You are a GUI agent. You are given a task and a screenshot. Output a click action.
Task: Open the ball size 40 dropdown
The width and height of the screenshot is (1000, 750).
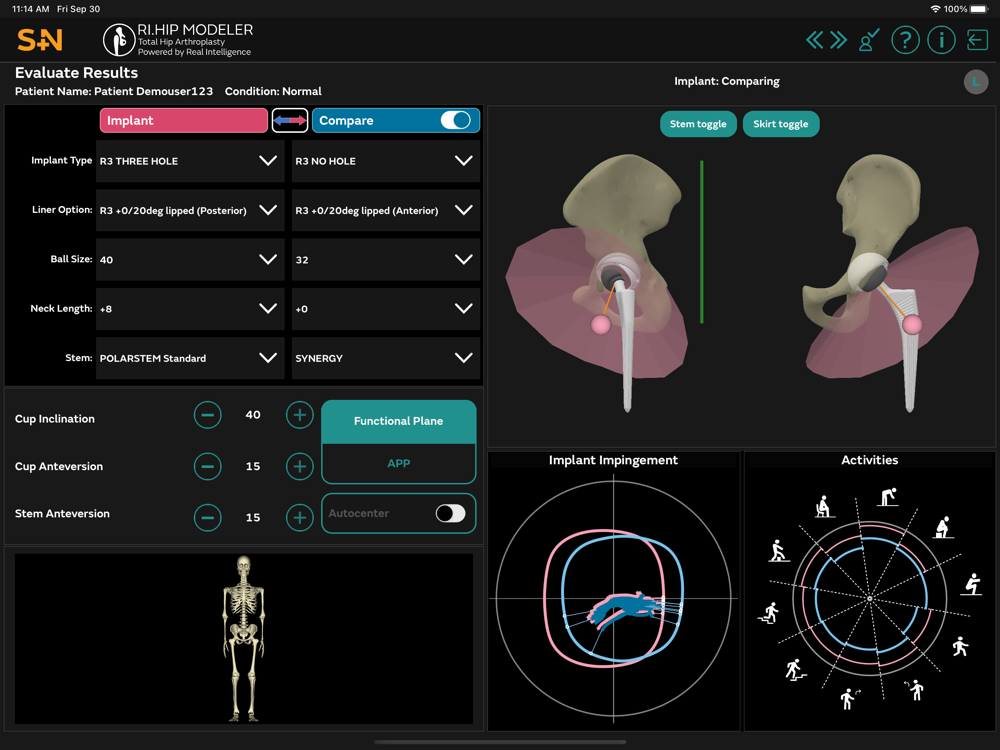coord(190,260)
